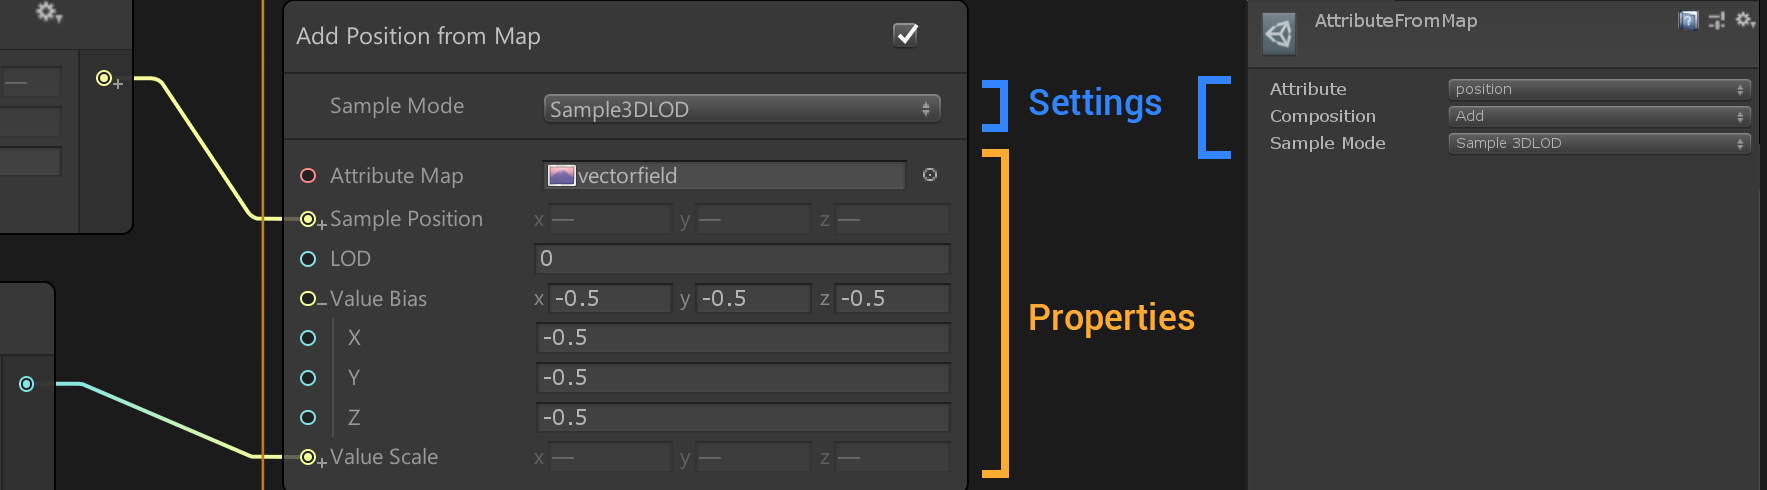Click the Attribute Map input port
Screen dimensions: 1767x490
pyautogui.click(x=308, y=176)
